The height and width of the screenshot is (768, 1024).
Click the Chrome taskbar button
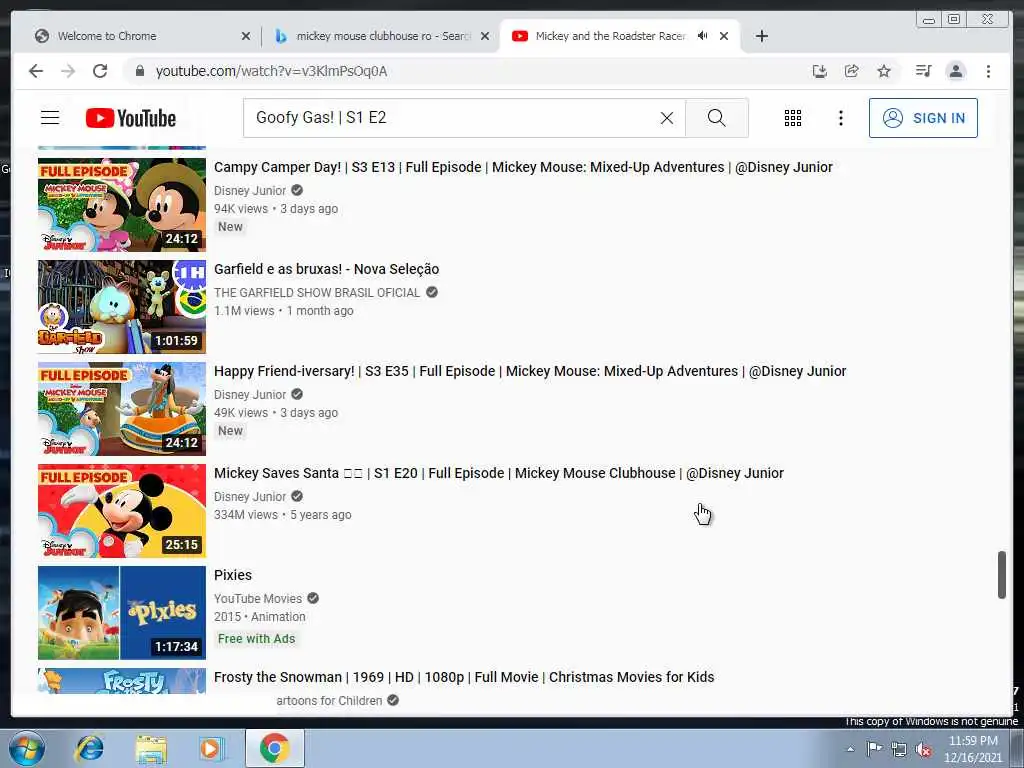click(274, 748)
